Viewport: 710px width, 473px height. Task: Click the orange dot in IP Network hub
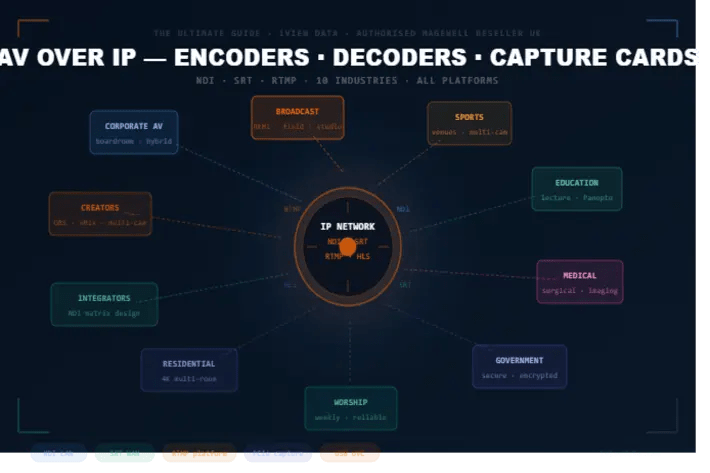(348, 247)
